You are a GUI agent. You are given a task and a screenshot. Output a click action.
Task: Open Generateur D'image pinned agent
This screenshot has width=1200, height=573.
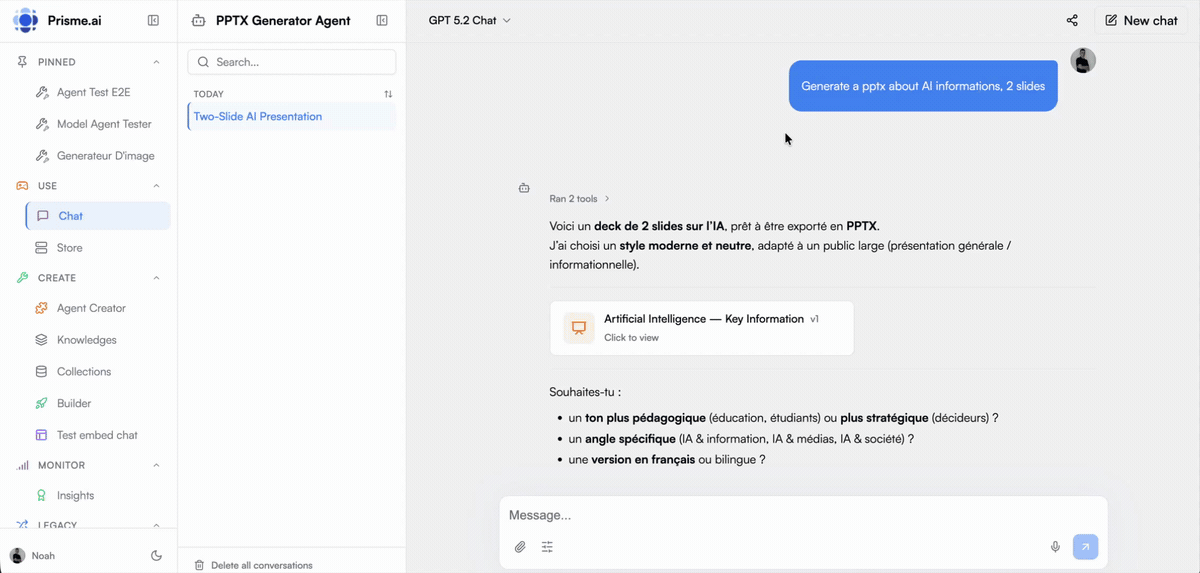[x=105, y=156]
